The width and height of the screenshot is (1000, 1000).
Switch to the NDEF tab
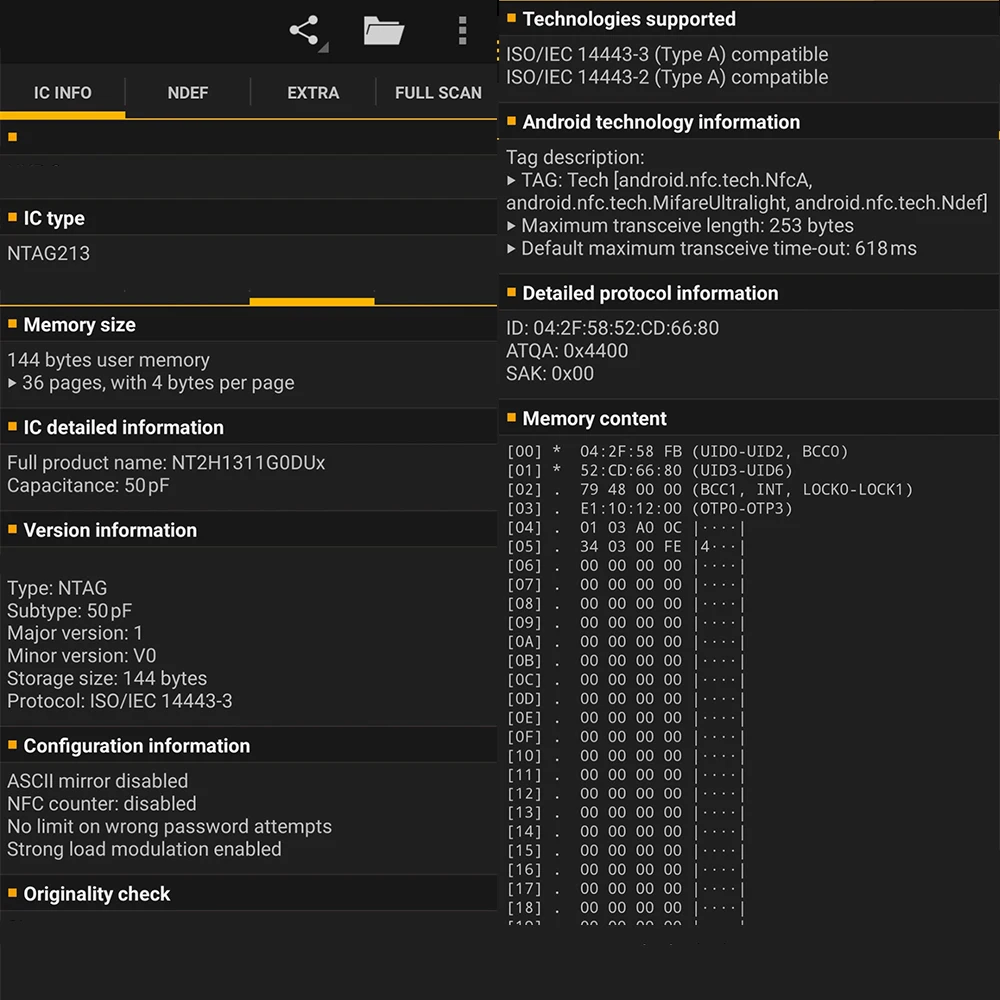pos(188,93)
